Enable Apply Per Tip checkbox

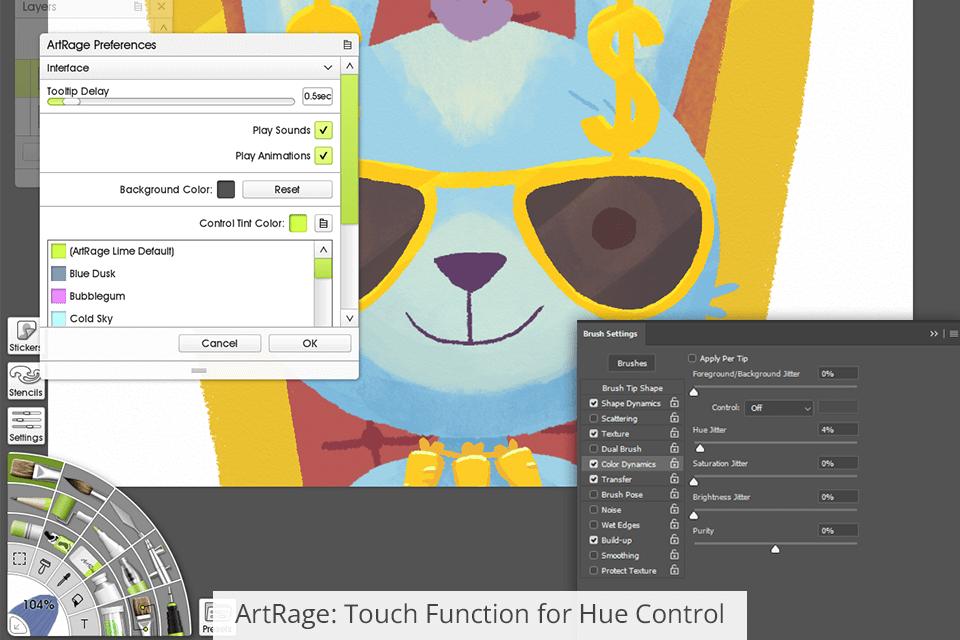click(692, 358)
